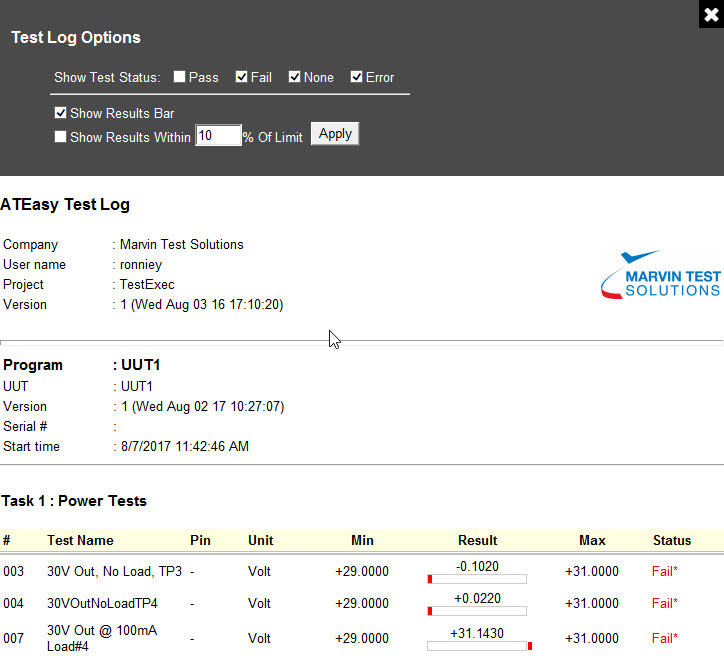
Task: Select the 30VOutNoLoadTP4 test name
Action: (102, 603)
